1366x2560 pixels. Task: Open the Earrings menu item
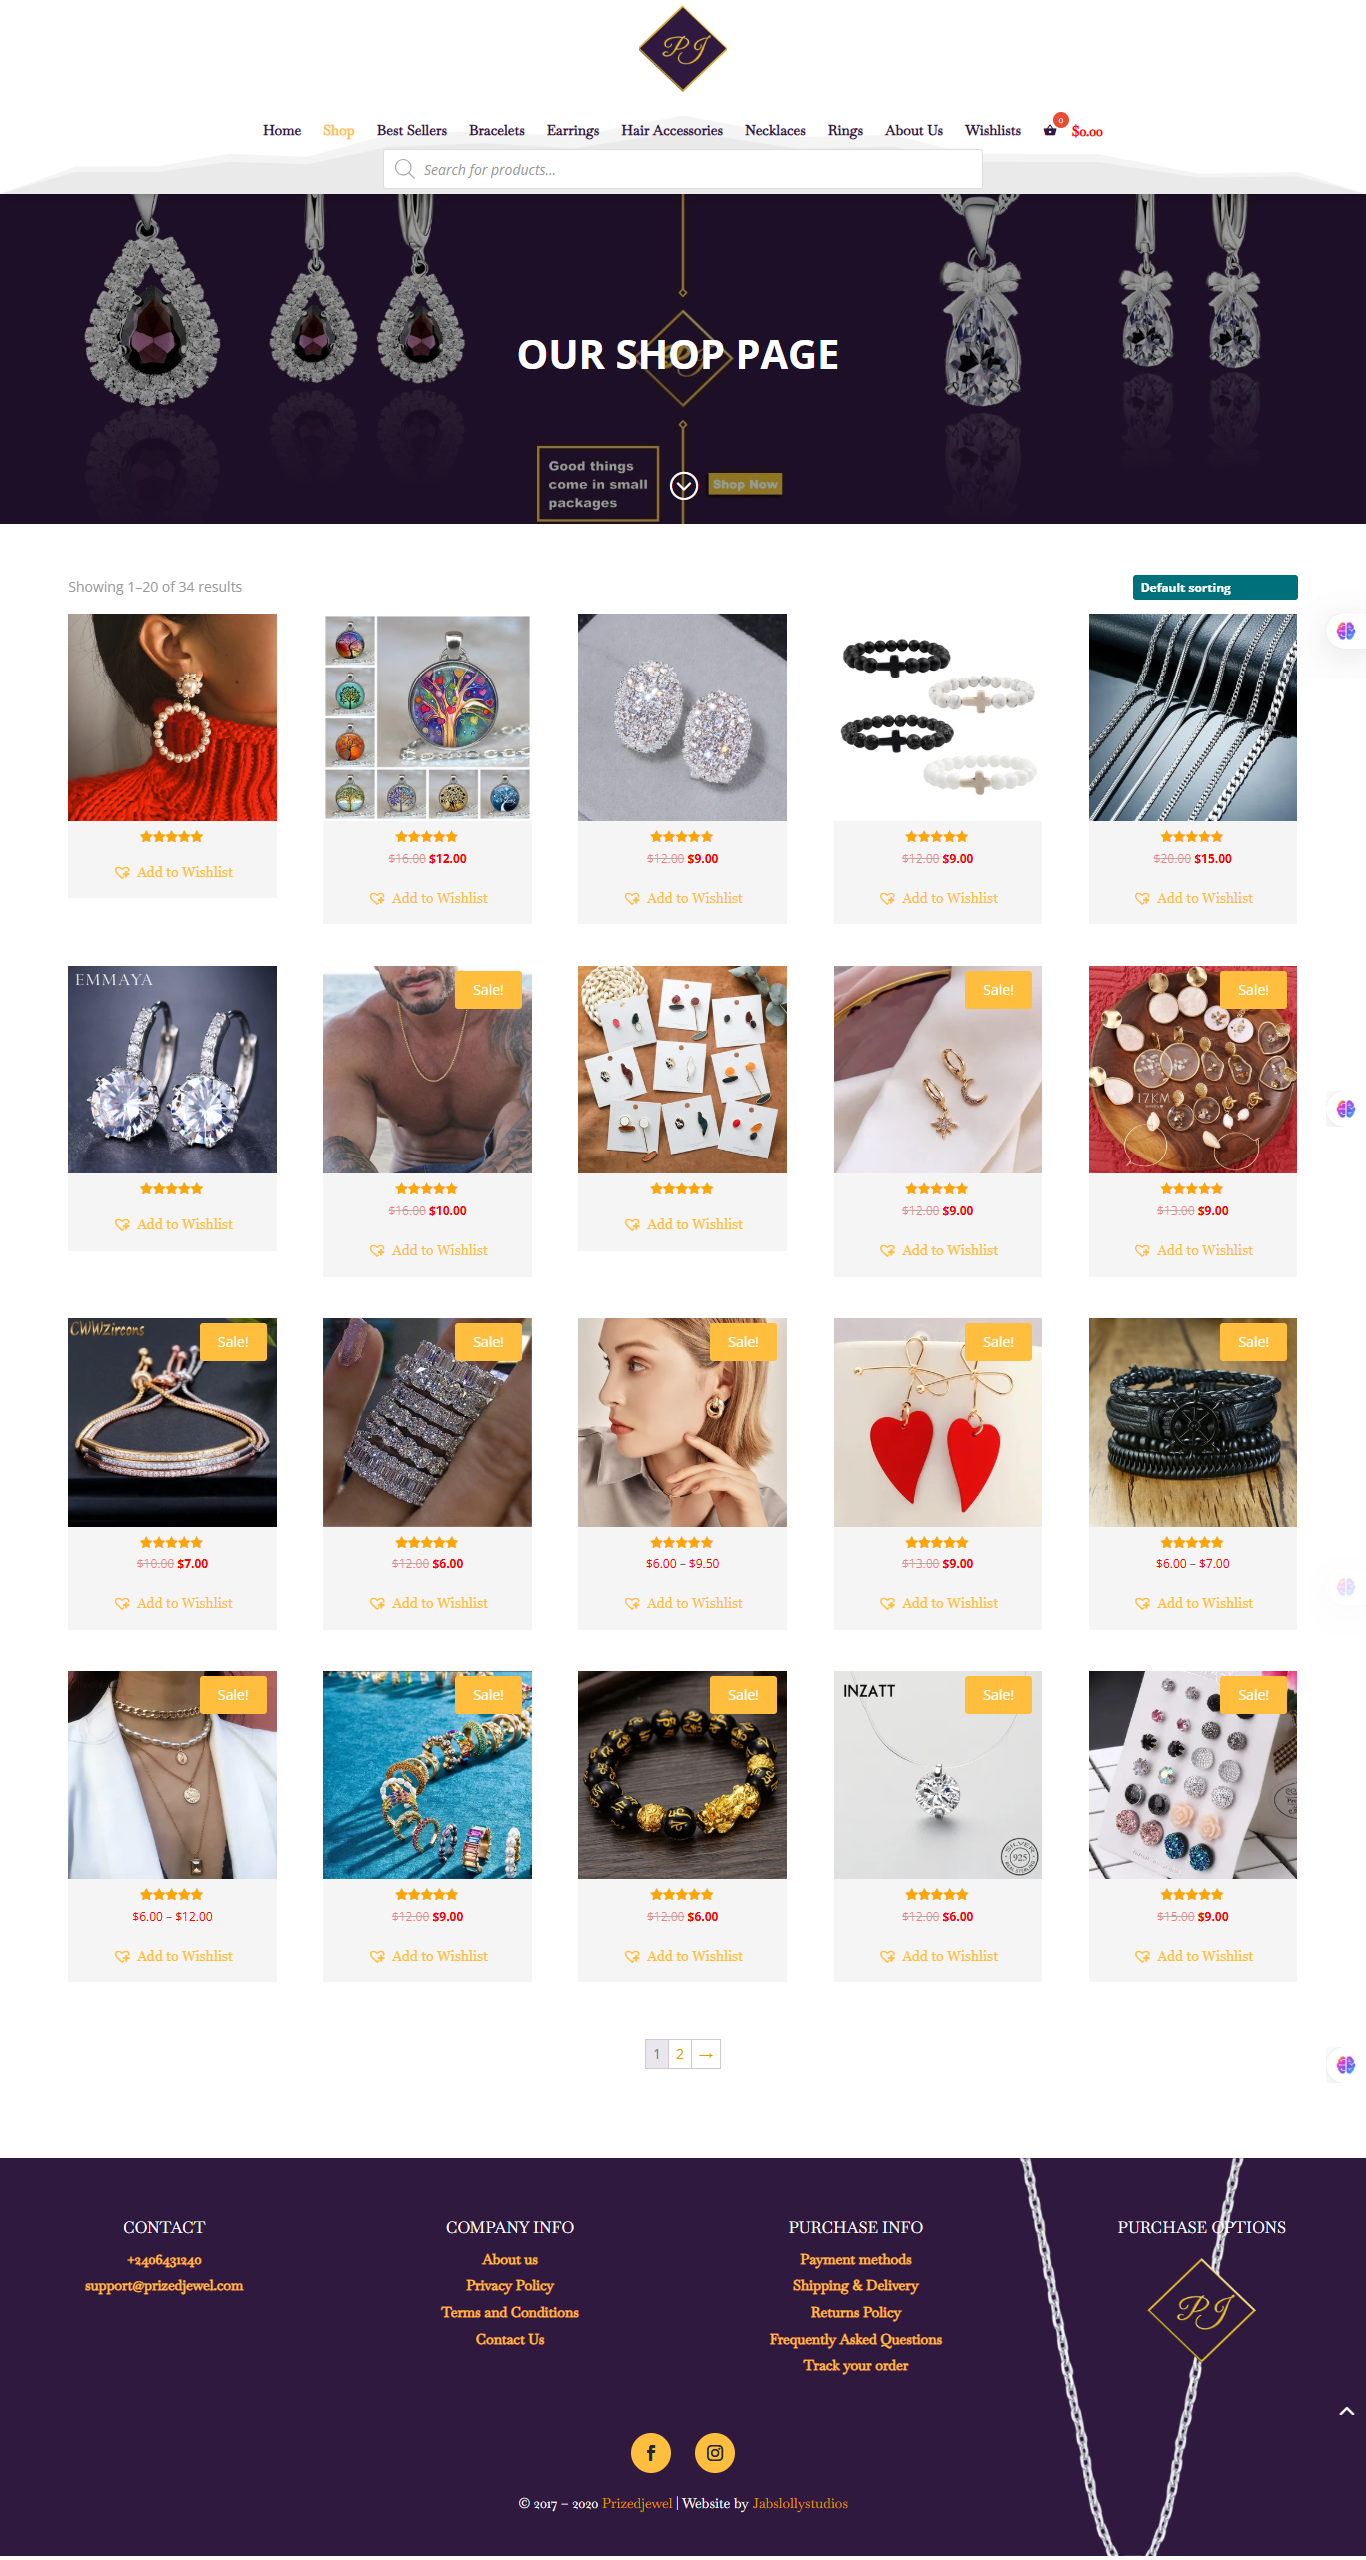573,130
